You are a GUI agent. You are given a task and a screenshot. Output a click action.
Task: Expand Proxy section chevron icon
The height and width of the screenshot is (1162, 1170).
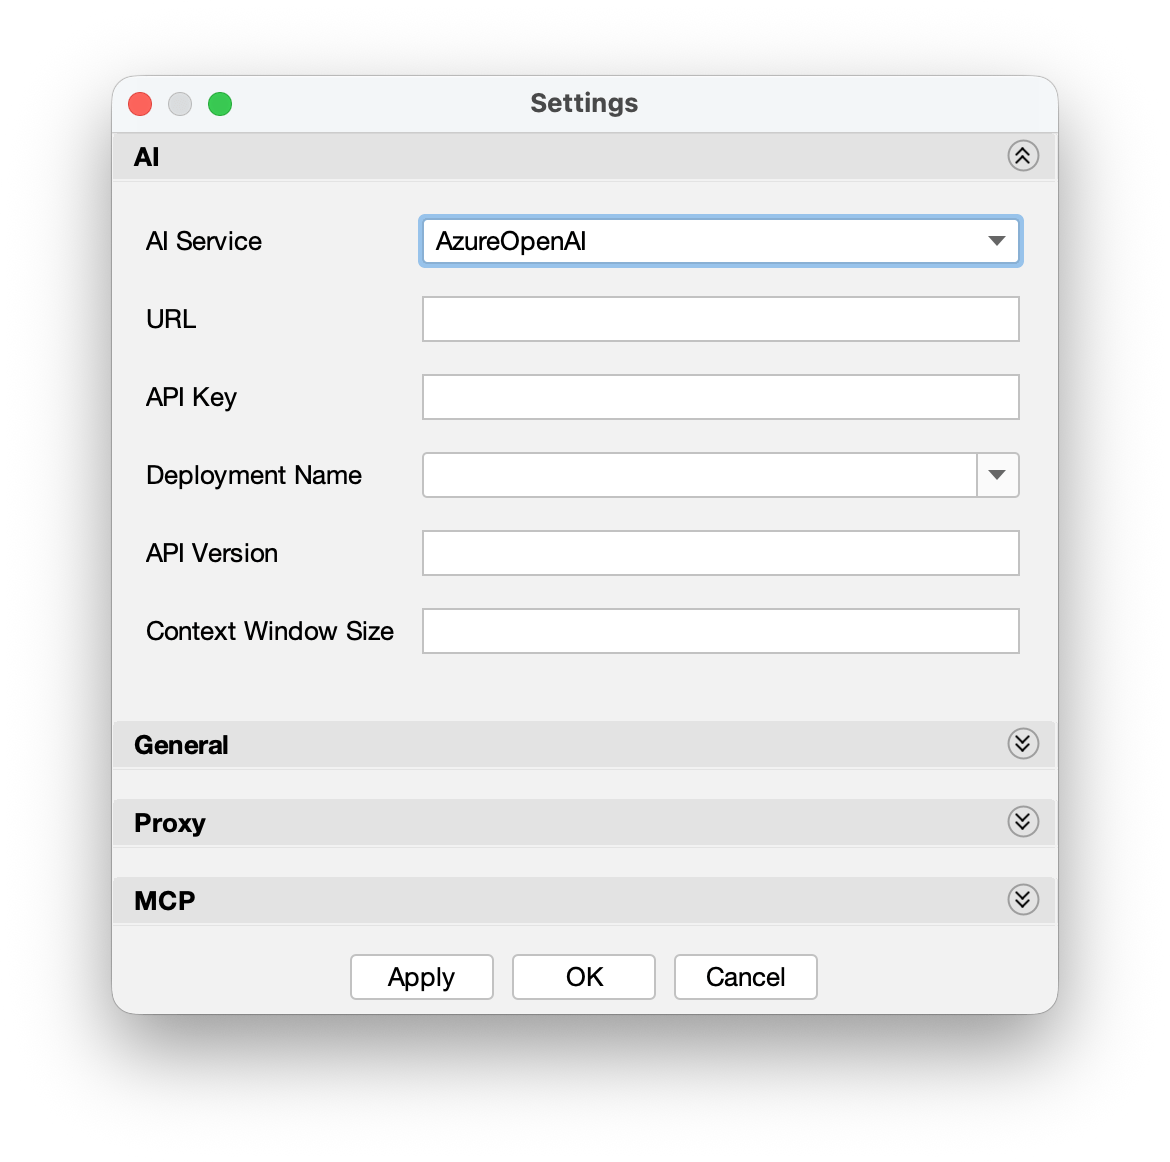click(x=1022, y=822)
